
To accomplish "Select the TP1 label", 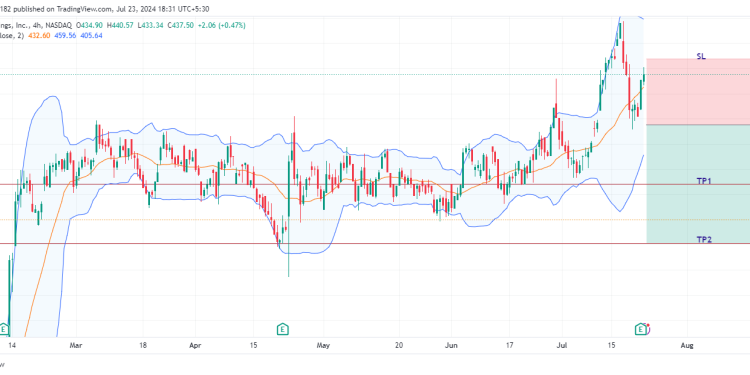I will [x=704, y=181].
